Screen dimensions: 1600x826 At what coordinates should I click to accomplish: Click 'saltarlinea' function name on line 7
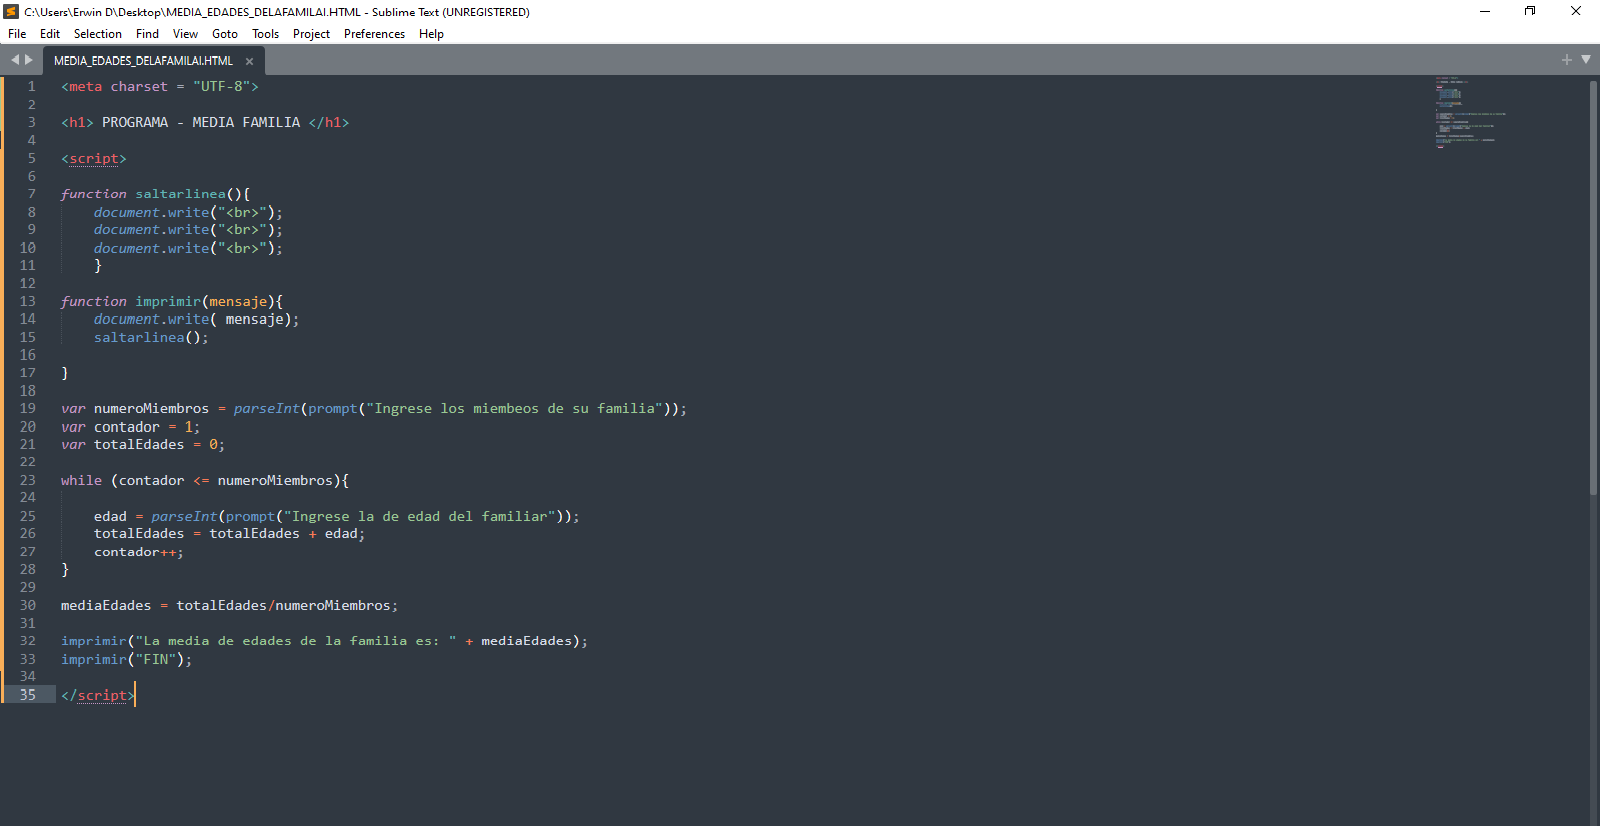pos(181,194)
